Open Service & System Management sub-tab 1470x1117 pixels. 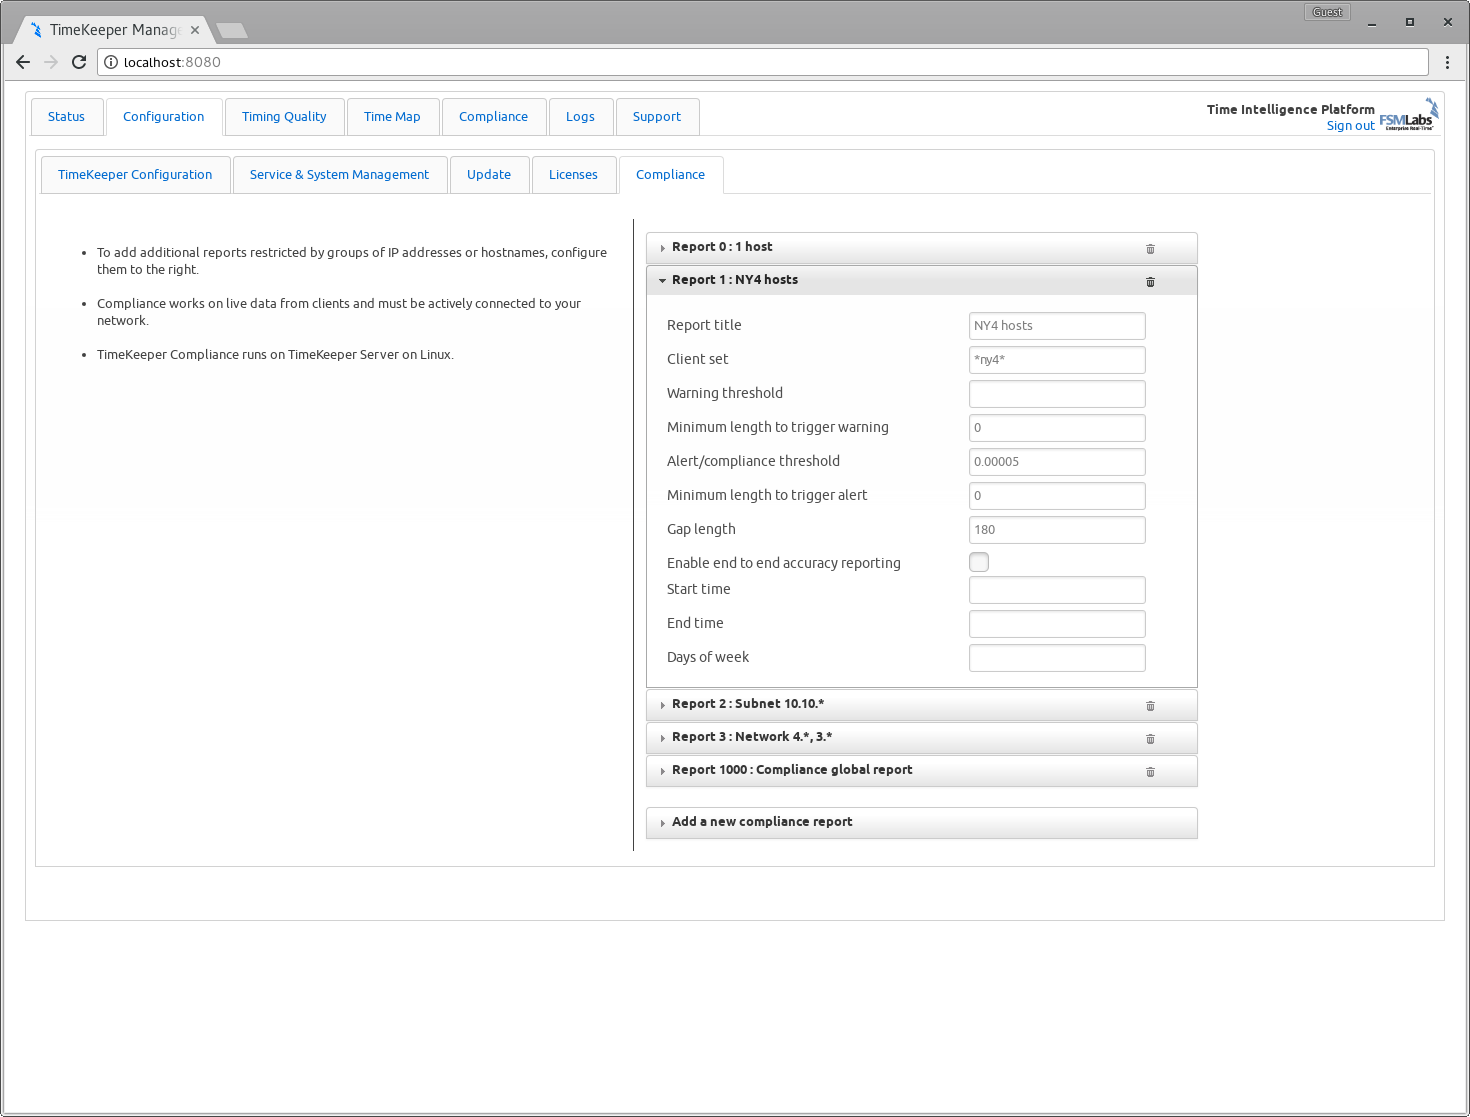(x=340, y=175)
